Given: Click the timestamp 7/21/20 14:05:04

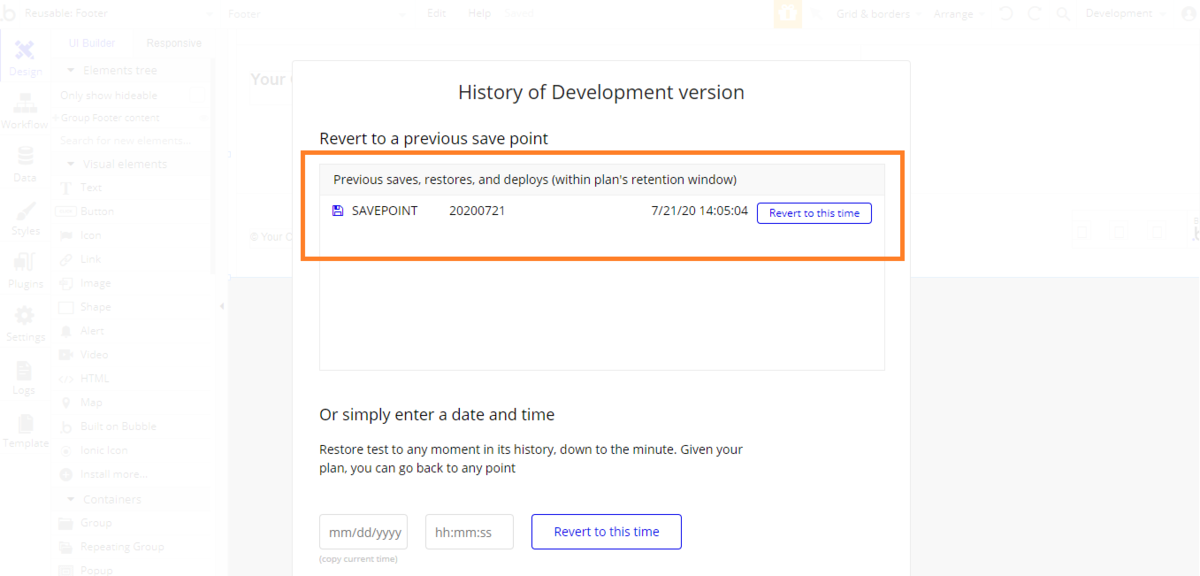Looking at the screenshot, I should click(x=699, y=211).
